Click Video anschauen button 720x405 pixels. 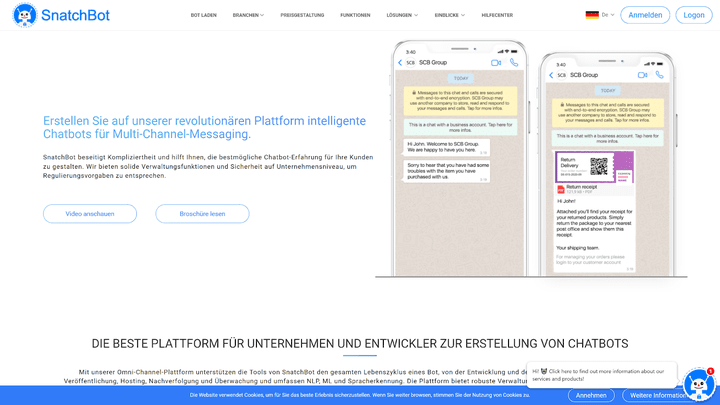(90, 214)
